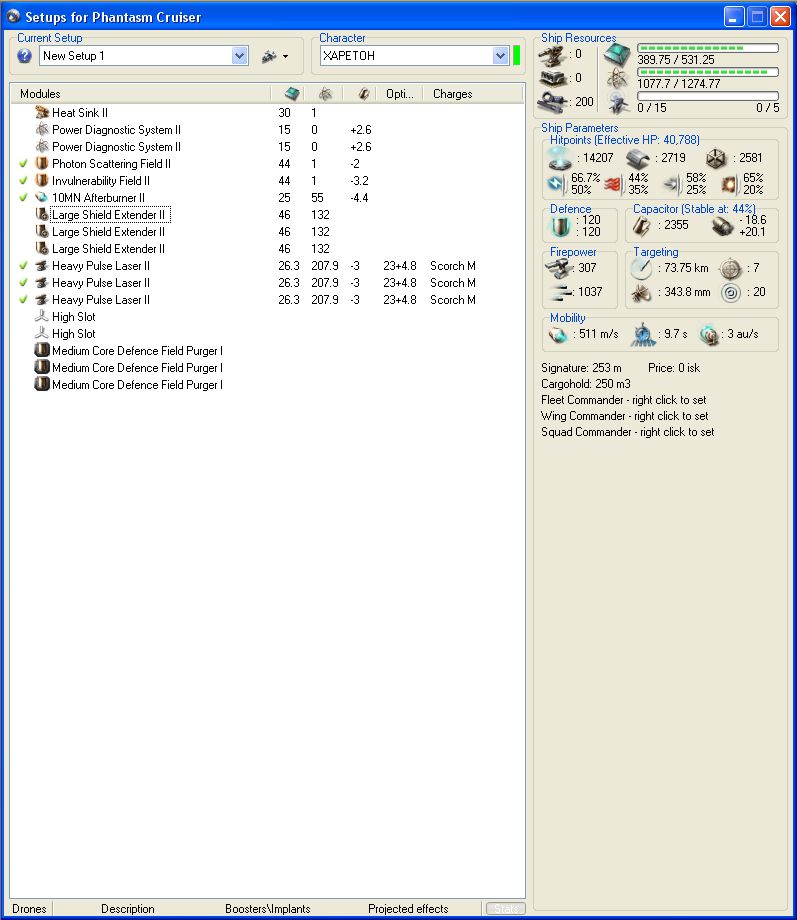Click the calibration icon showing 200
The image size is (797, 920).
[552, 102]
